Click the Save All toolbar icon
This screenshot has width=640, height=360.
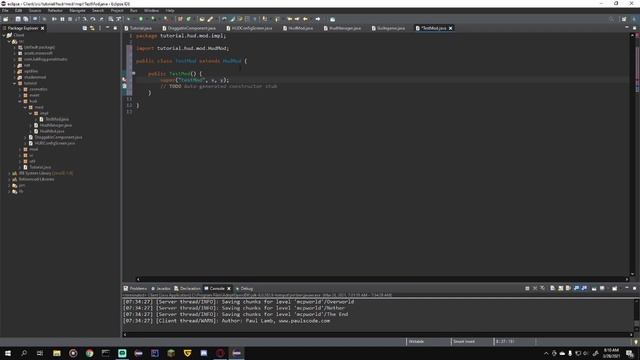pyautogui.click(x=26, y=19)
